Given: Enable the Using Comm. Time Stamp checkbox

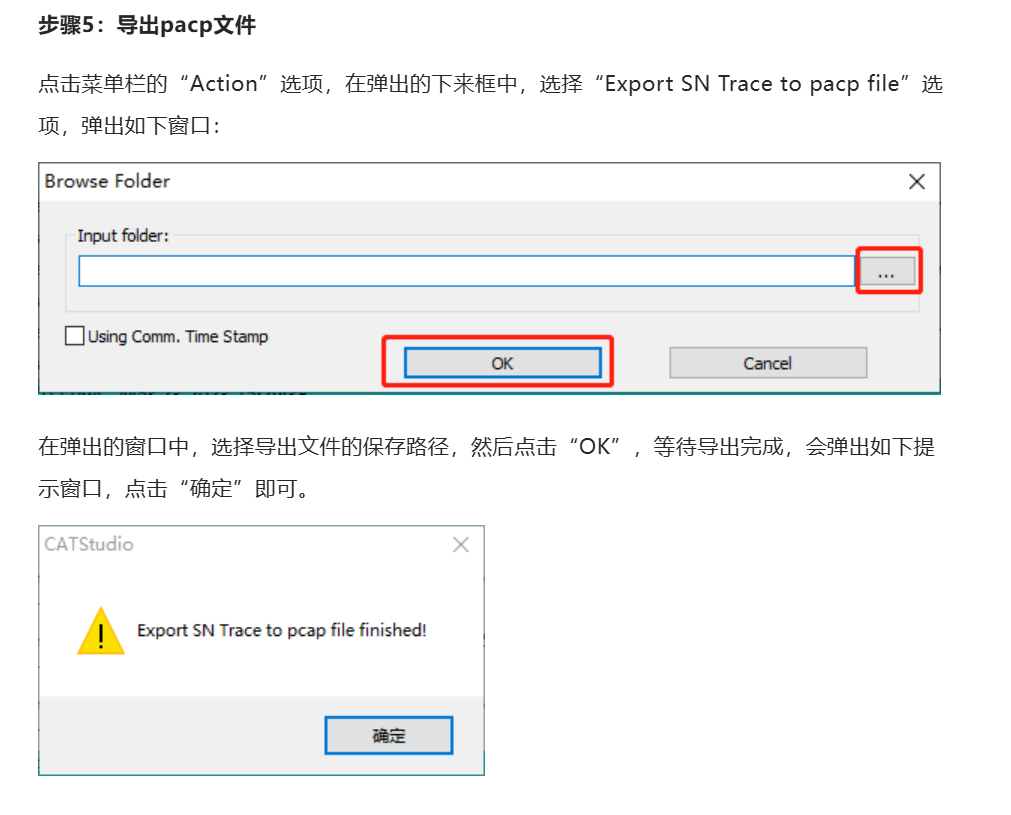Looking at the screenshot, I should (x=75, y=336).
